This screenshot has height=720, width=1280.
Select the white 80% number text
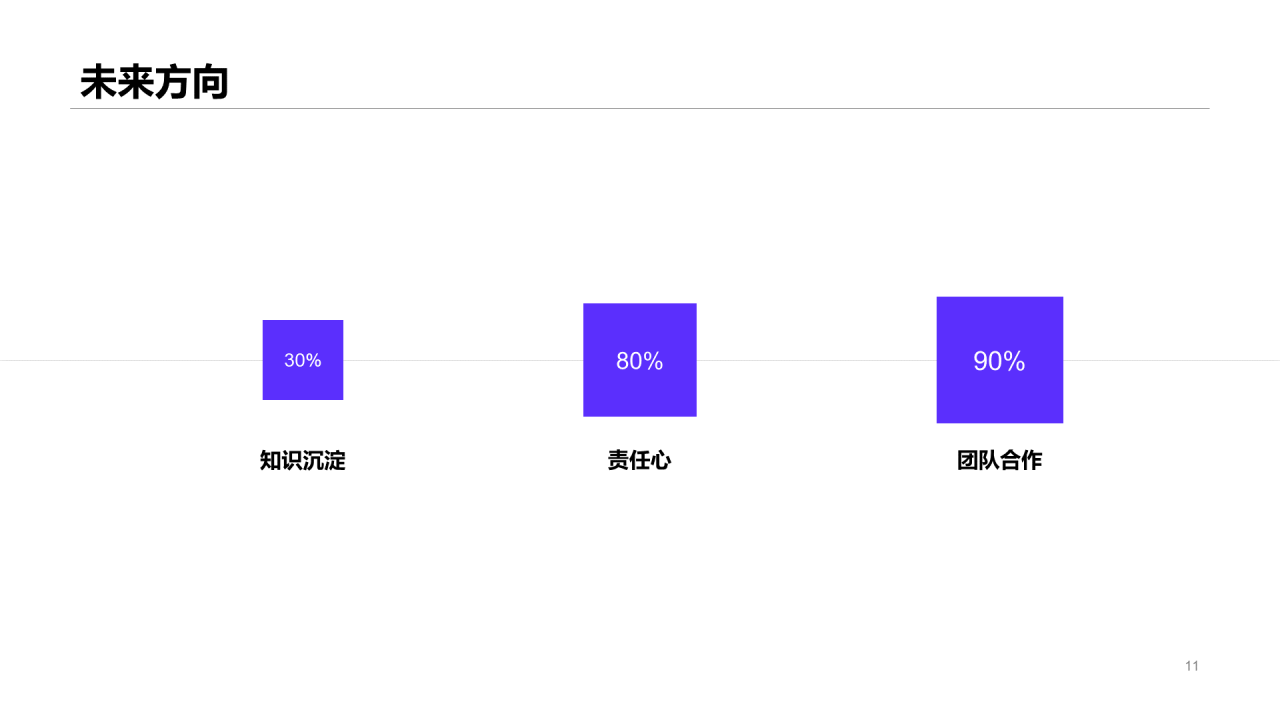coord(640,361)
